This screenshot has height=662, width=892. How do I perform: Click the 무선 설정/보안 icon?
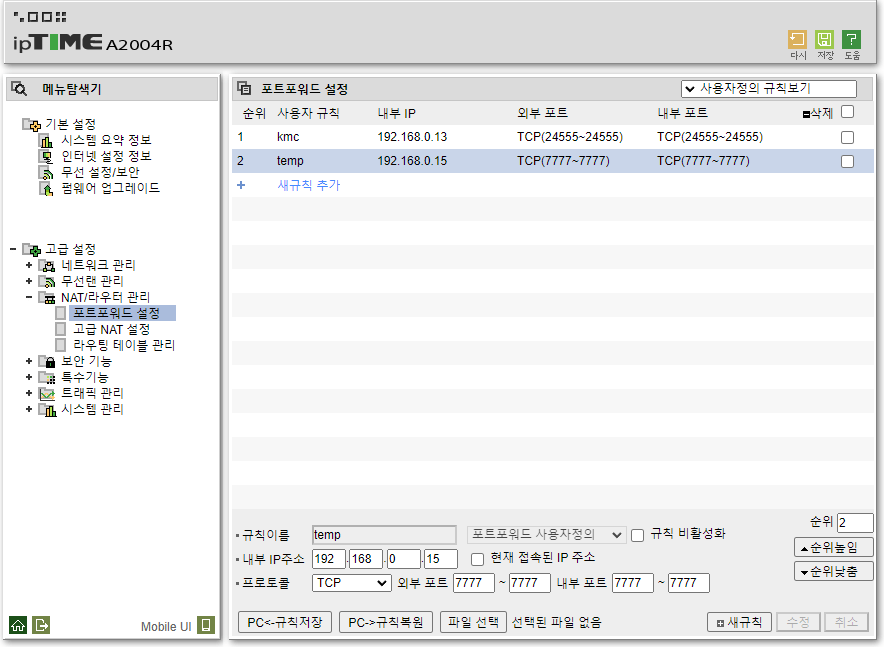pyautogui.click(x=46, y=172)
